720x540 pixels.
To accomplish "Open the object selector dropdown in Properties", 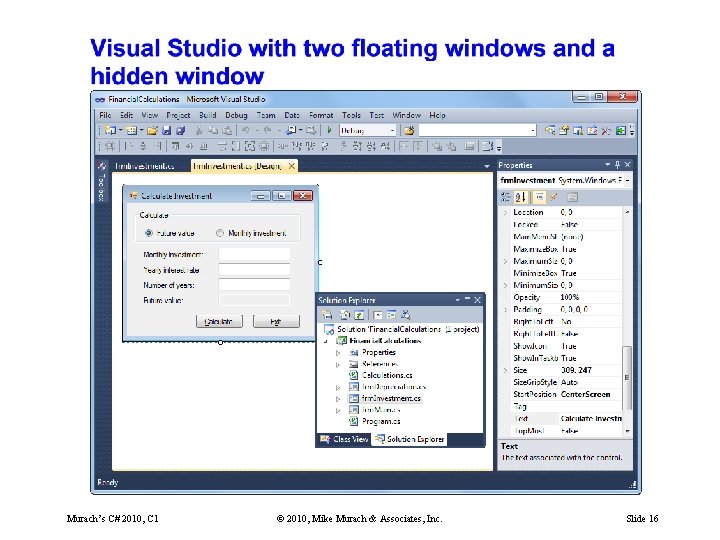I will pos(627,180).
